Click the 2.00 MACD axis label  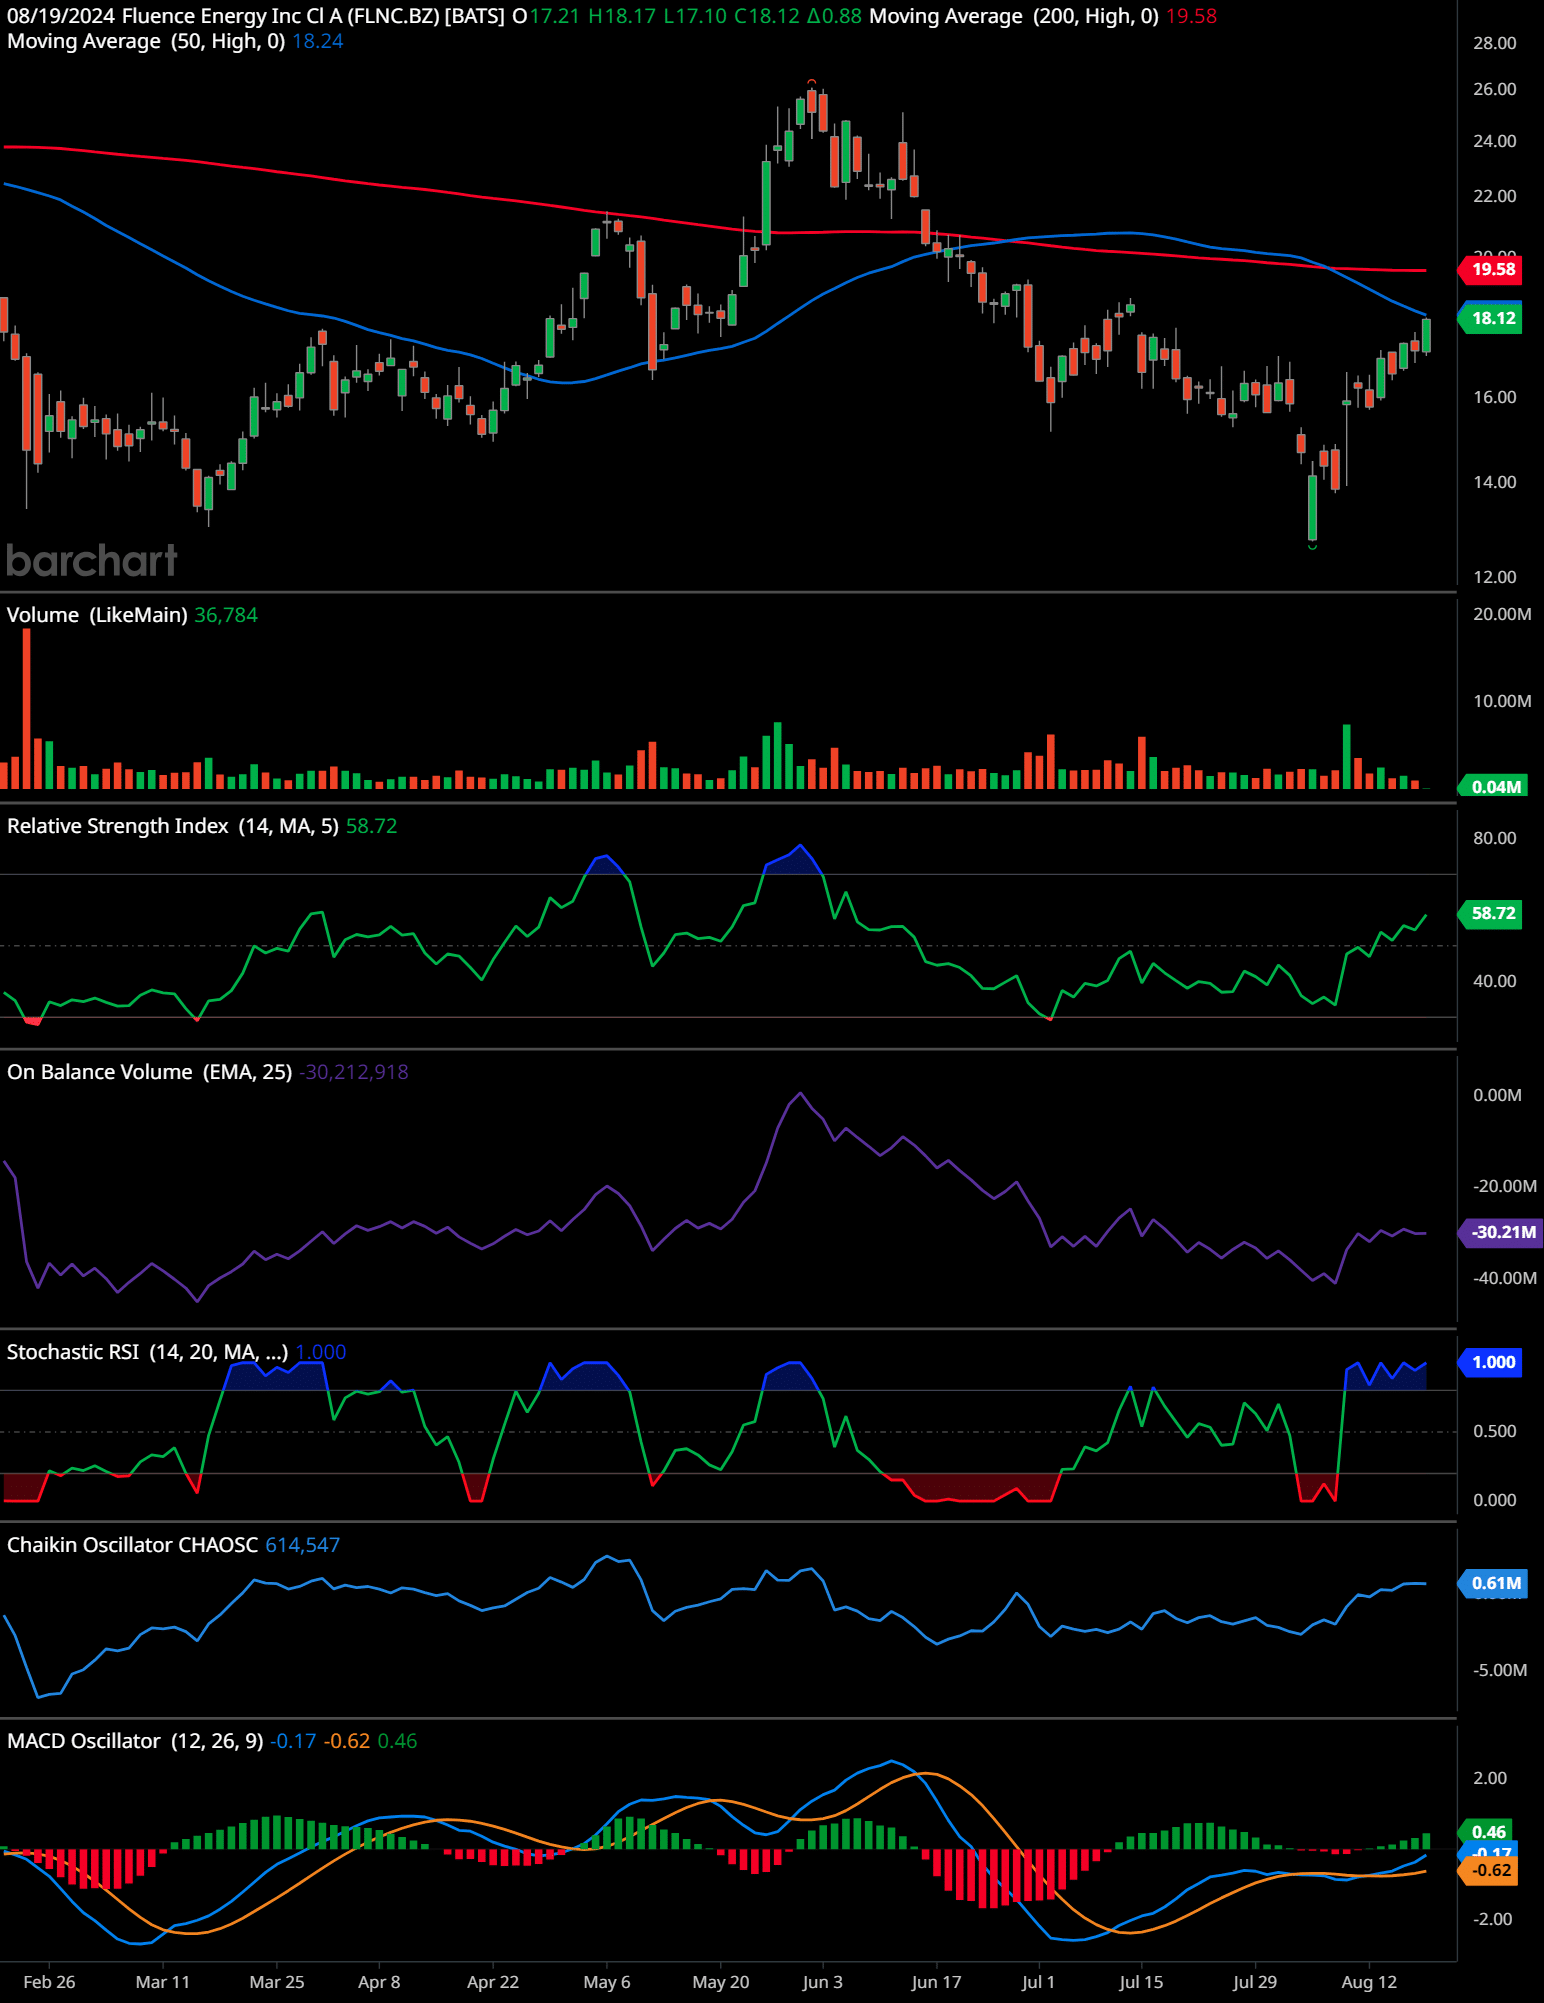tap(1490, 1778)
